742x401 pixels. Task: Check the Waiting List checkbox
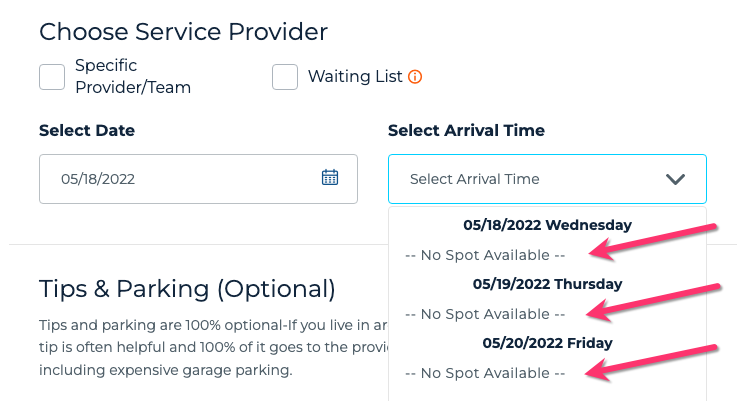click(285, 77)
